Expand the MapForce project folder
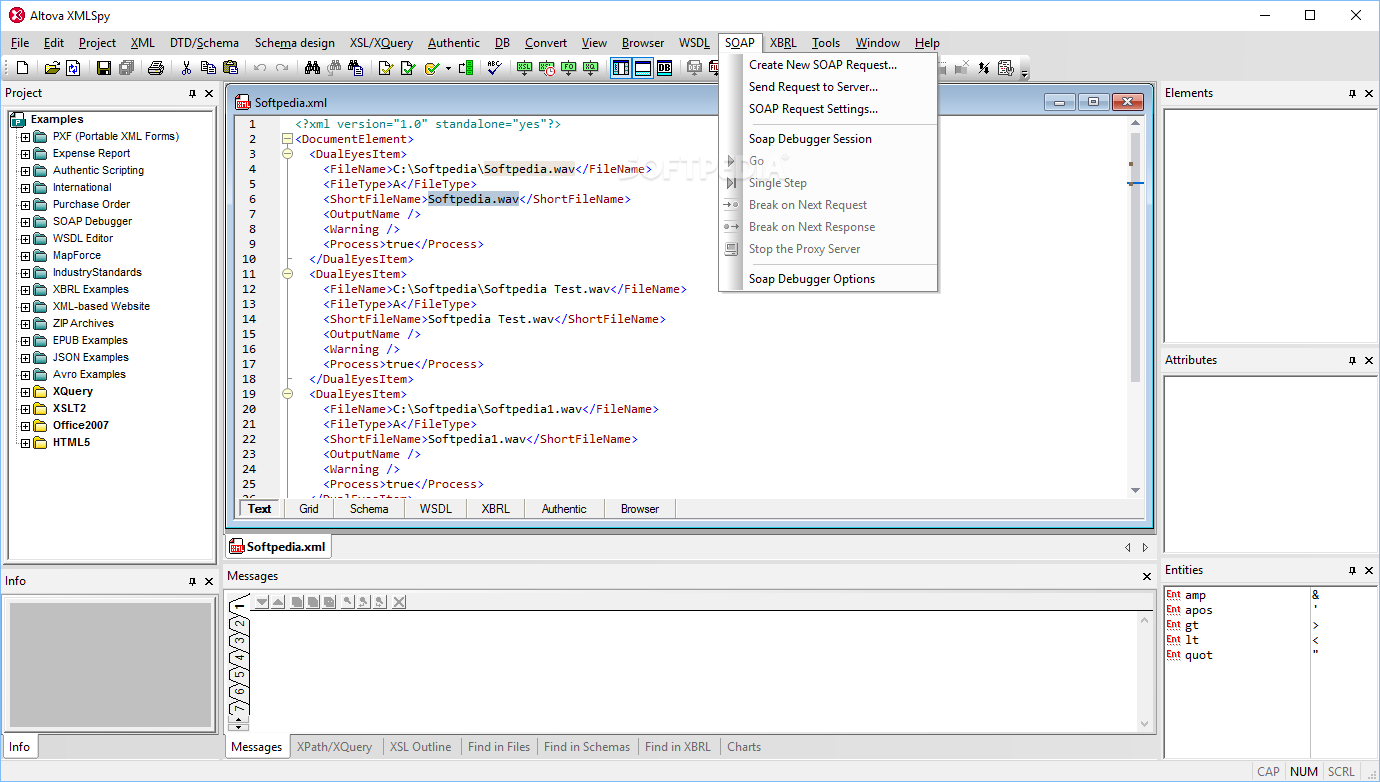 pos(25,255)
